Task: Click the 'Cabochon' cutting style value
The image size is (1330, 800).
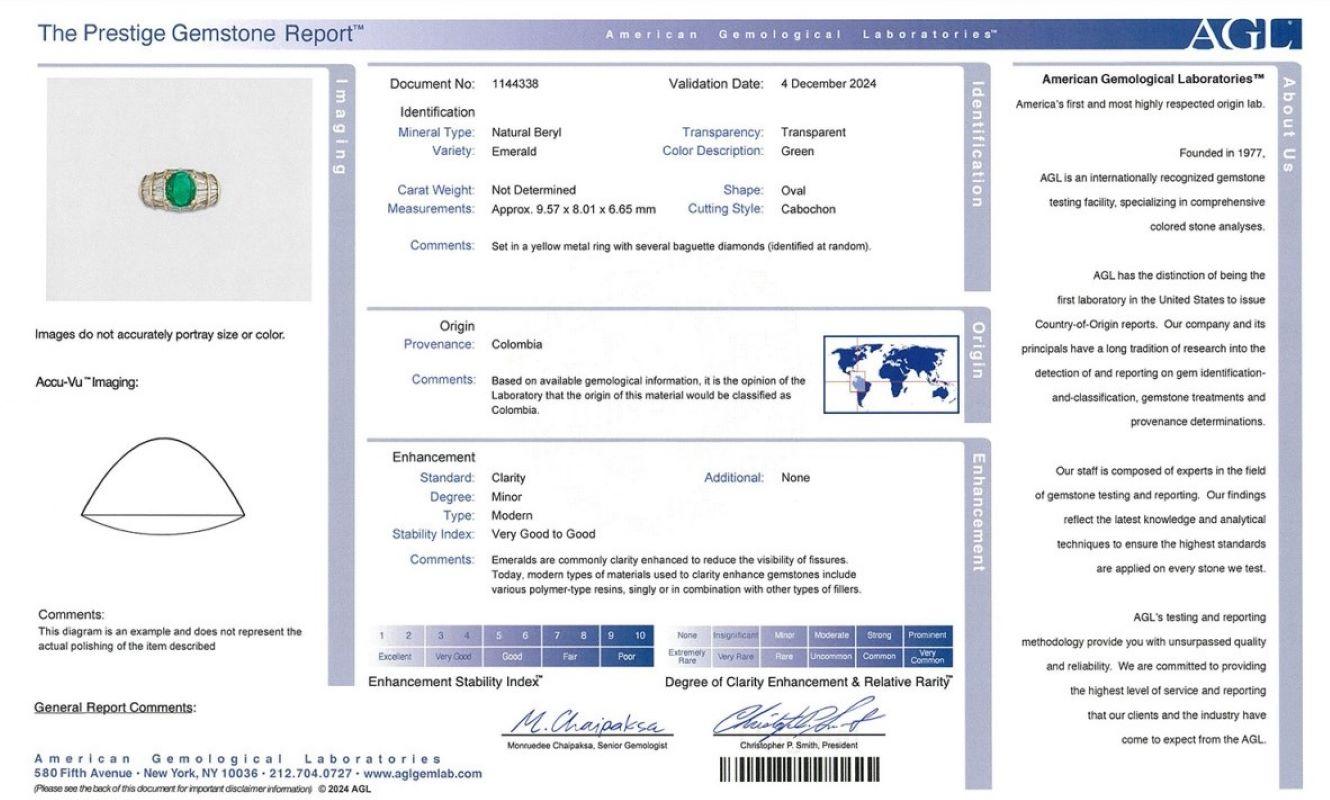Action: pyautogui.click(x=808, y=209)
